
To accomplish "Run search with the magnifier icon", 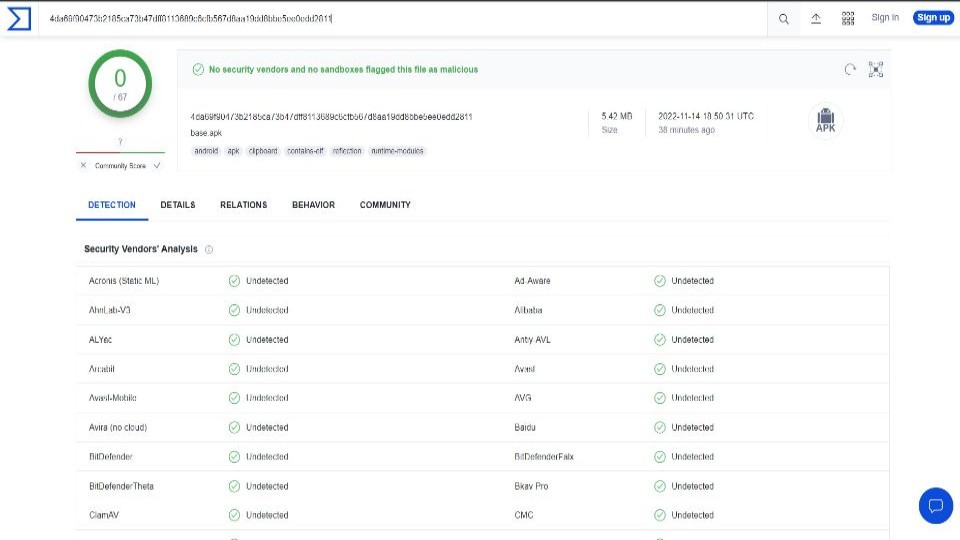I will [x=784, y=19].
